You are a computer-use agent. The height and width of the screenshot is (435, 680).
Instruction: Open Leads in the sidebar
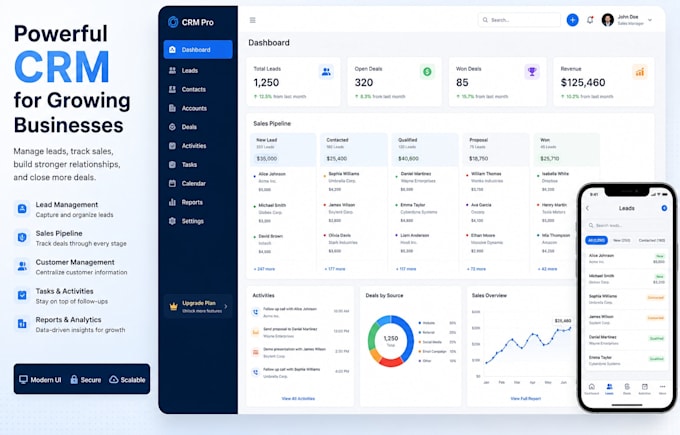(x=198, y=70)
